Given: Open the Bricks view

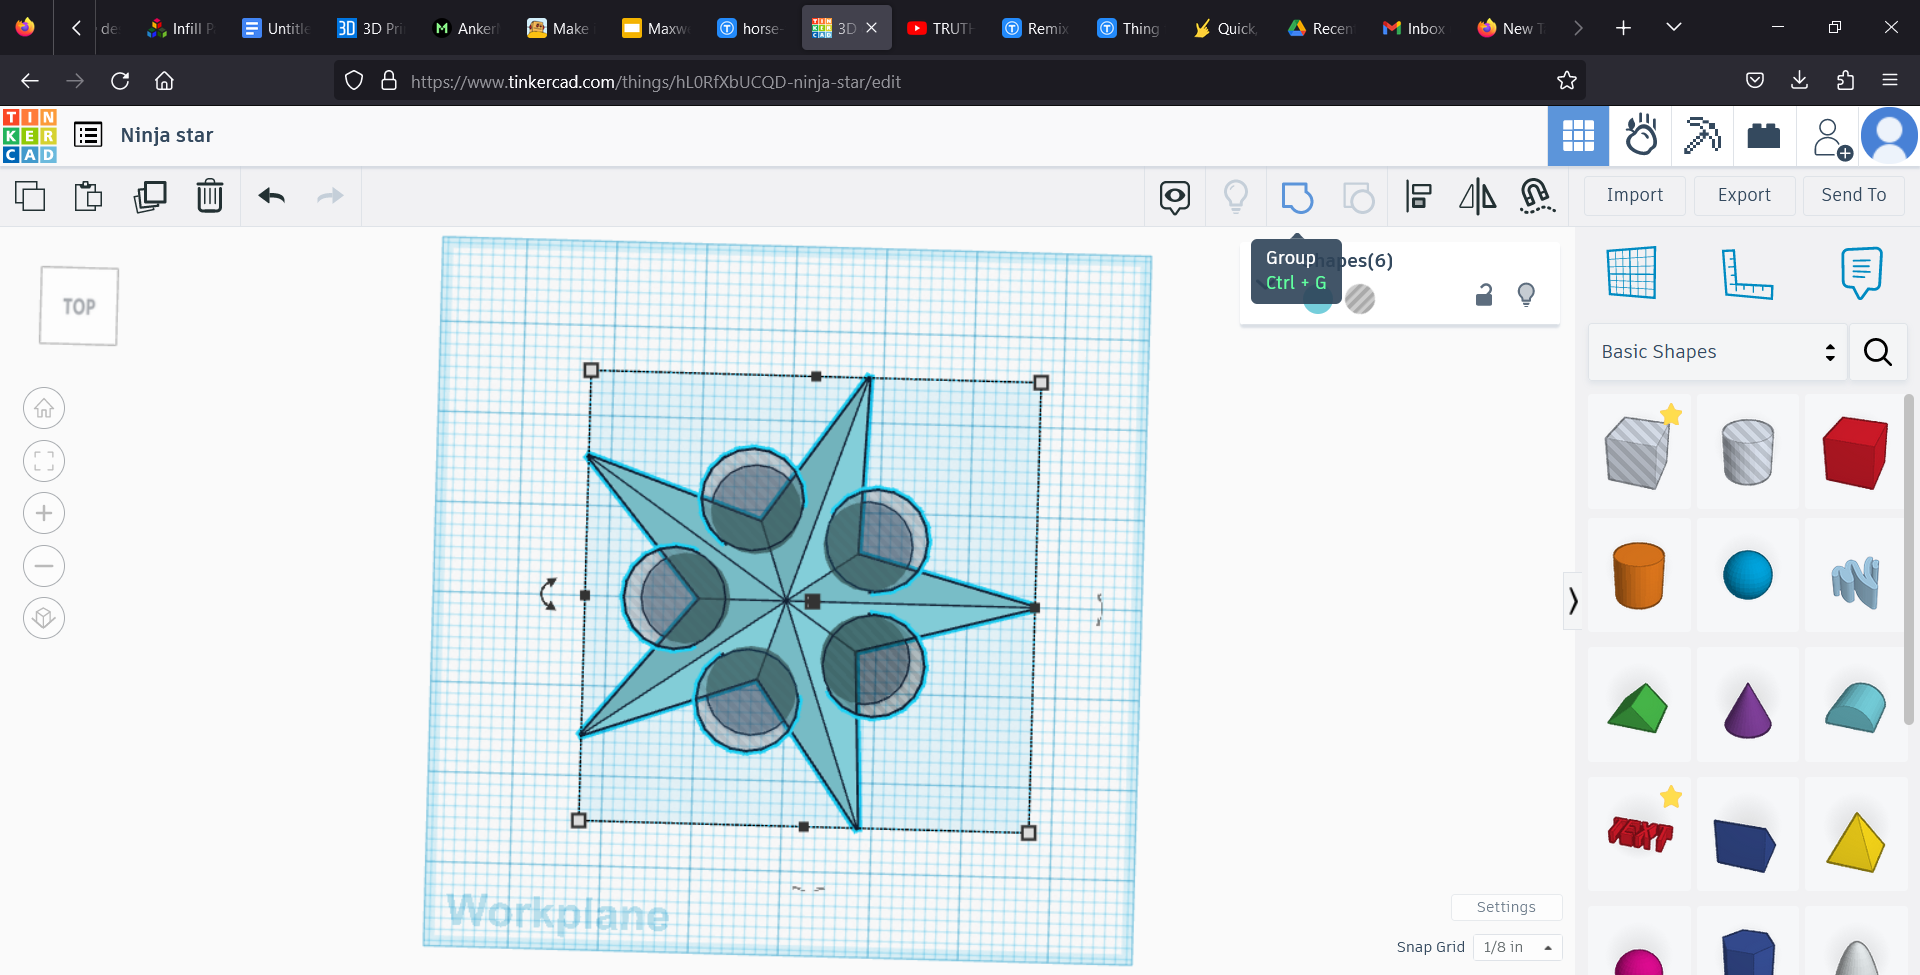Looking at the screenshot, I should click(x=1763, y=136).
